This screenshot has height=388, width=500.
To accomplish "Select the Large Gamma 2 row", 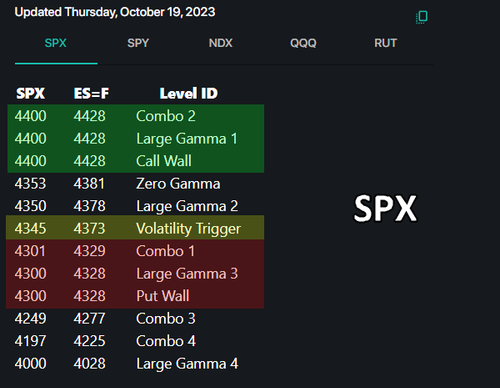I will 136,206.
